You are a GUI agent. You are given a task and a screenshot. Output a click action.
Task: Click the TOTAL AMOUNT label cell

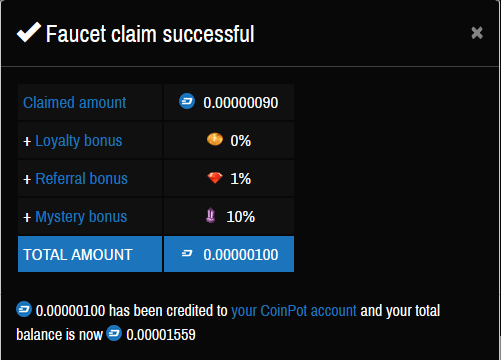coord(90,254)
